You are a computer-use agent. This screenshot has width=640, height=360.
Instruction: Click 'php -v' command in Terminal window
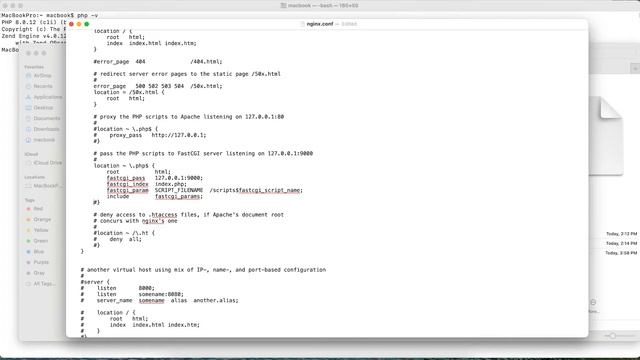87,16
